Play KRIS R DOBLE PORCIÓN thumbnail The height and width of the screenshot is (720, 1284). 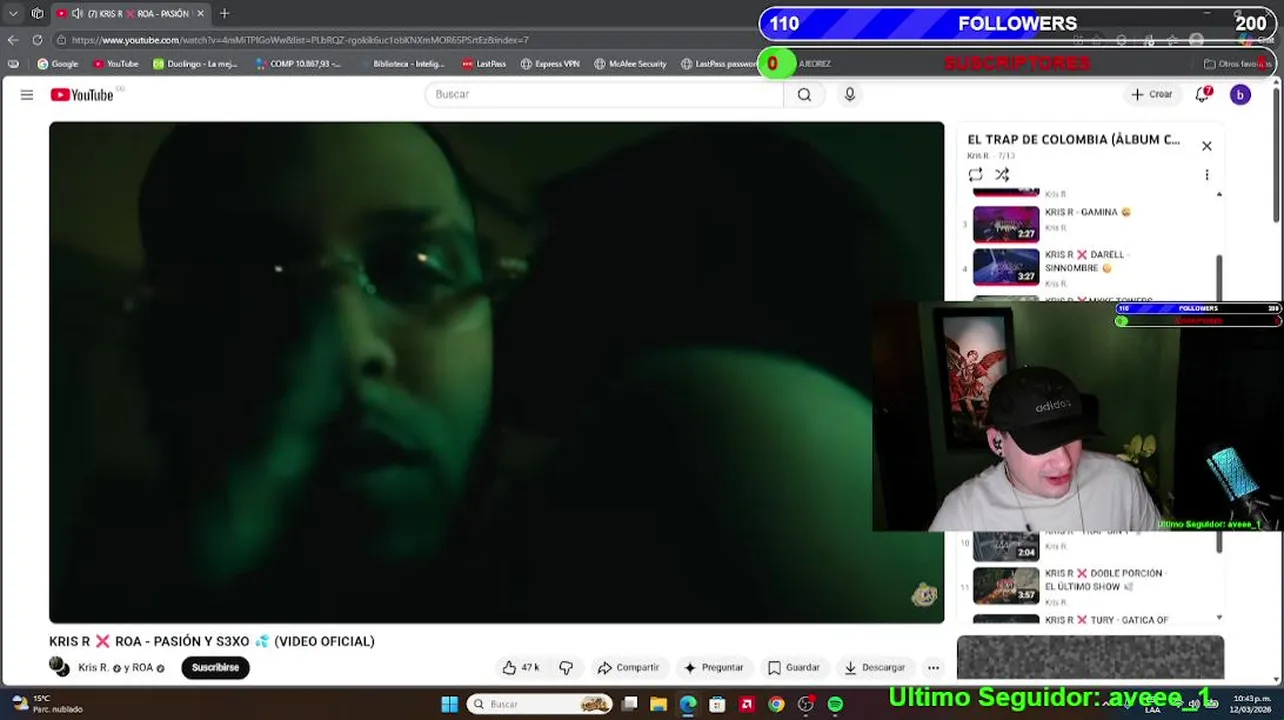[x=1006, y=586]
